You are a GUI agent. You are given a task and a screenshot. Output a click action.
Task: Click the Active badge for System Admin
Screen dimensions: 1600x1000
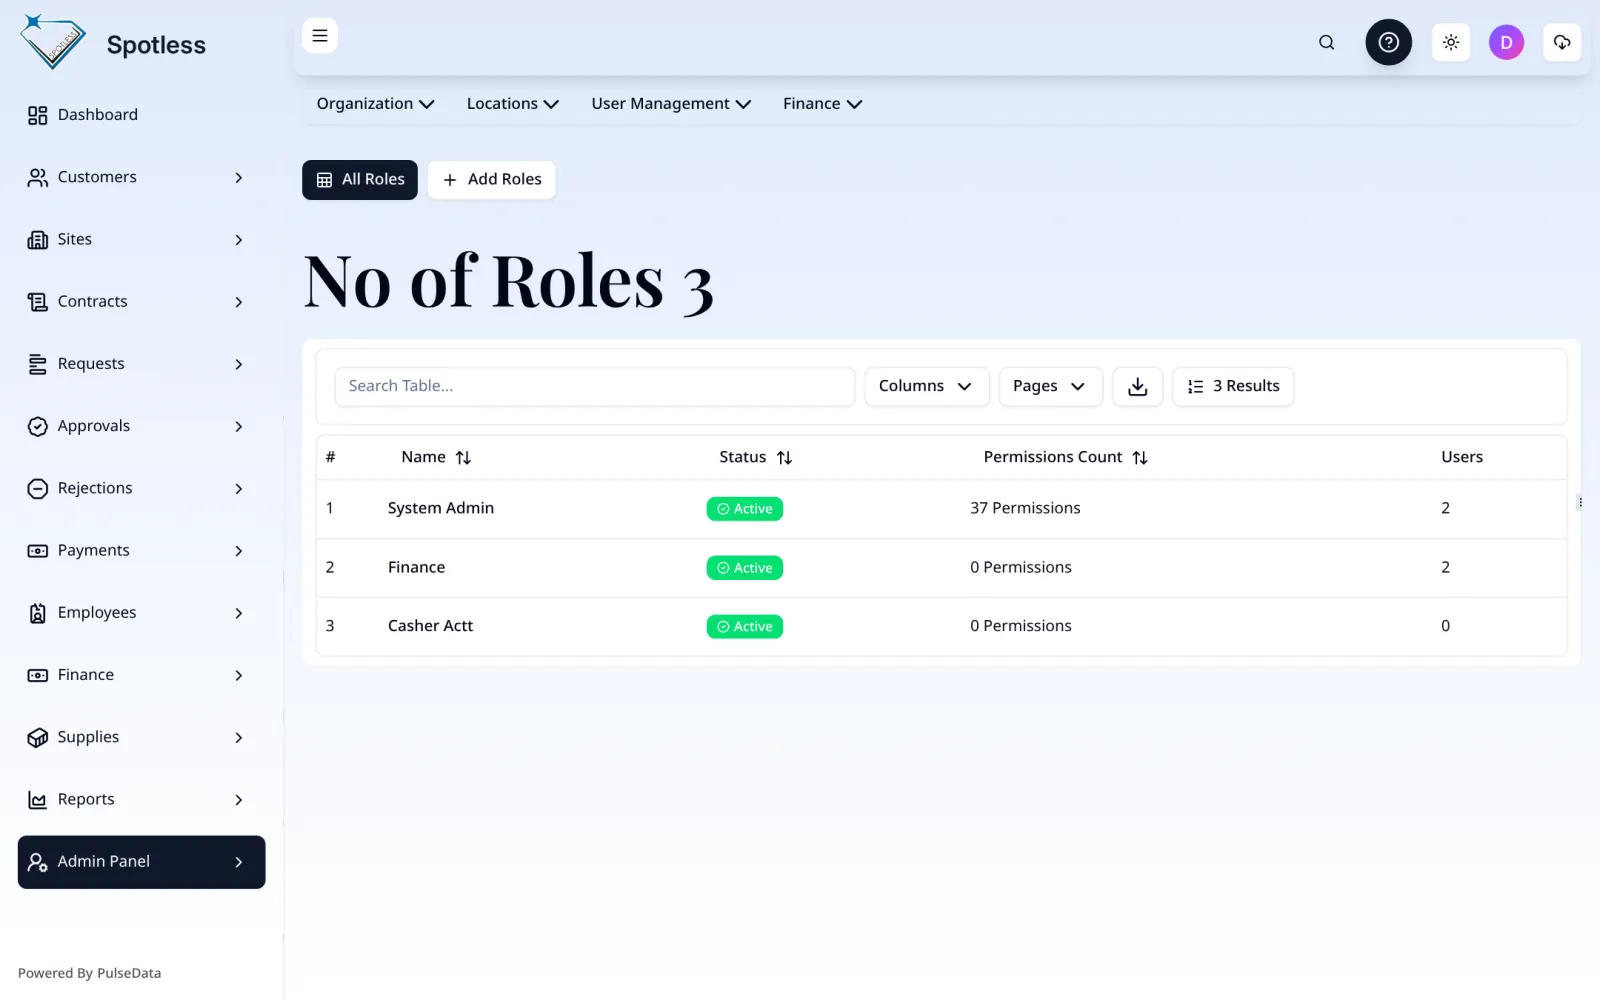745,509
